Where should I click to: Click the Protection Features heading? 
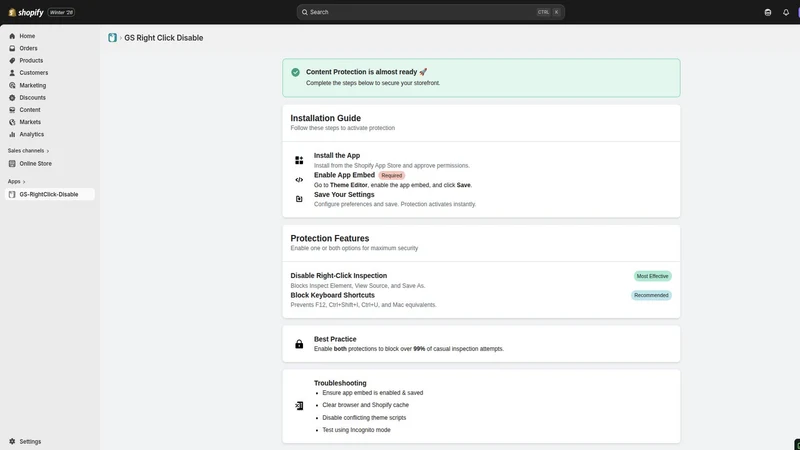330,238
